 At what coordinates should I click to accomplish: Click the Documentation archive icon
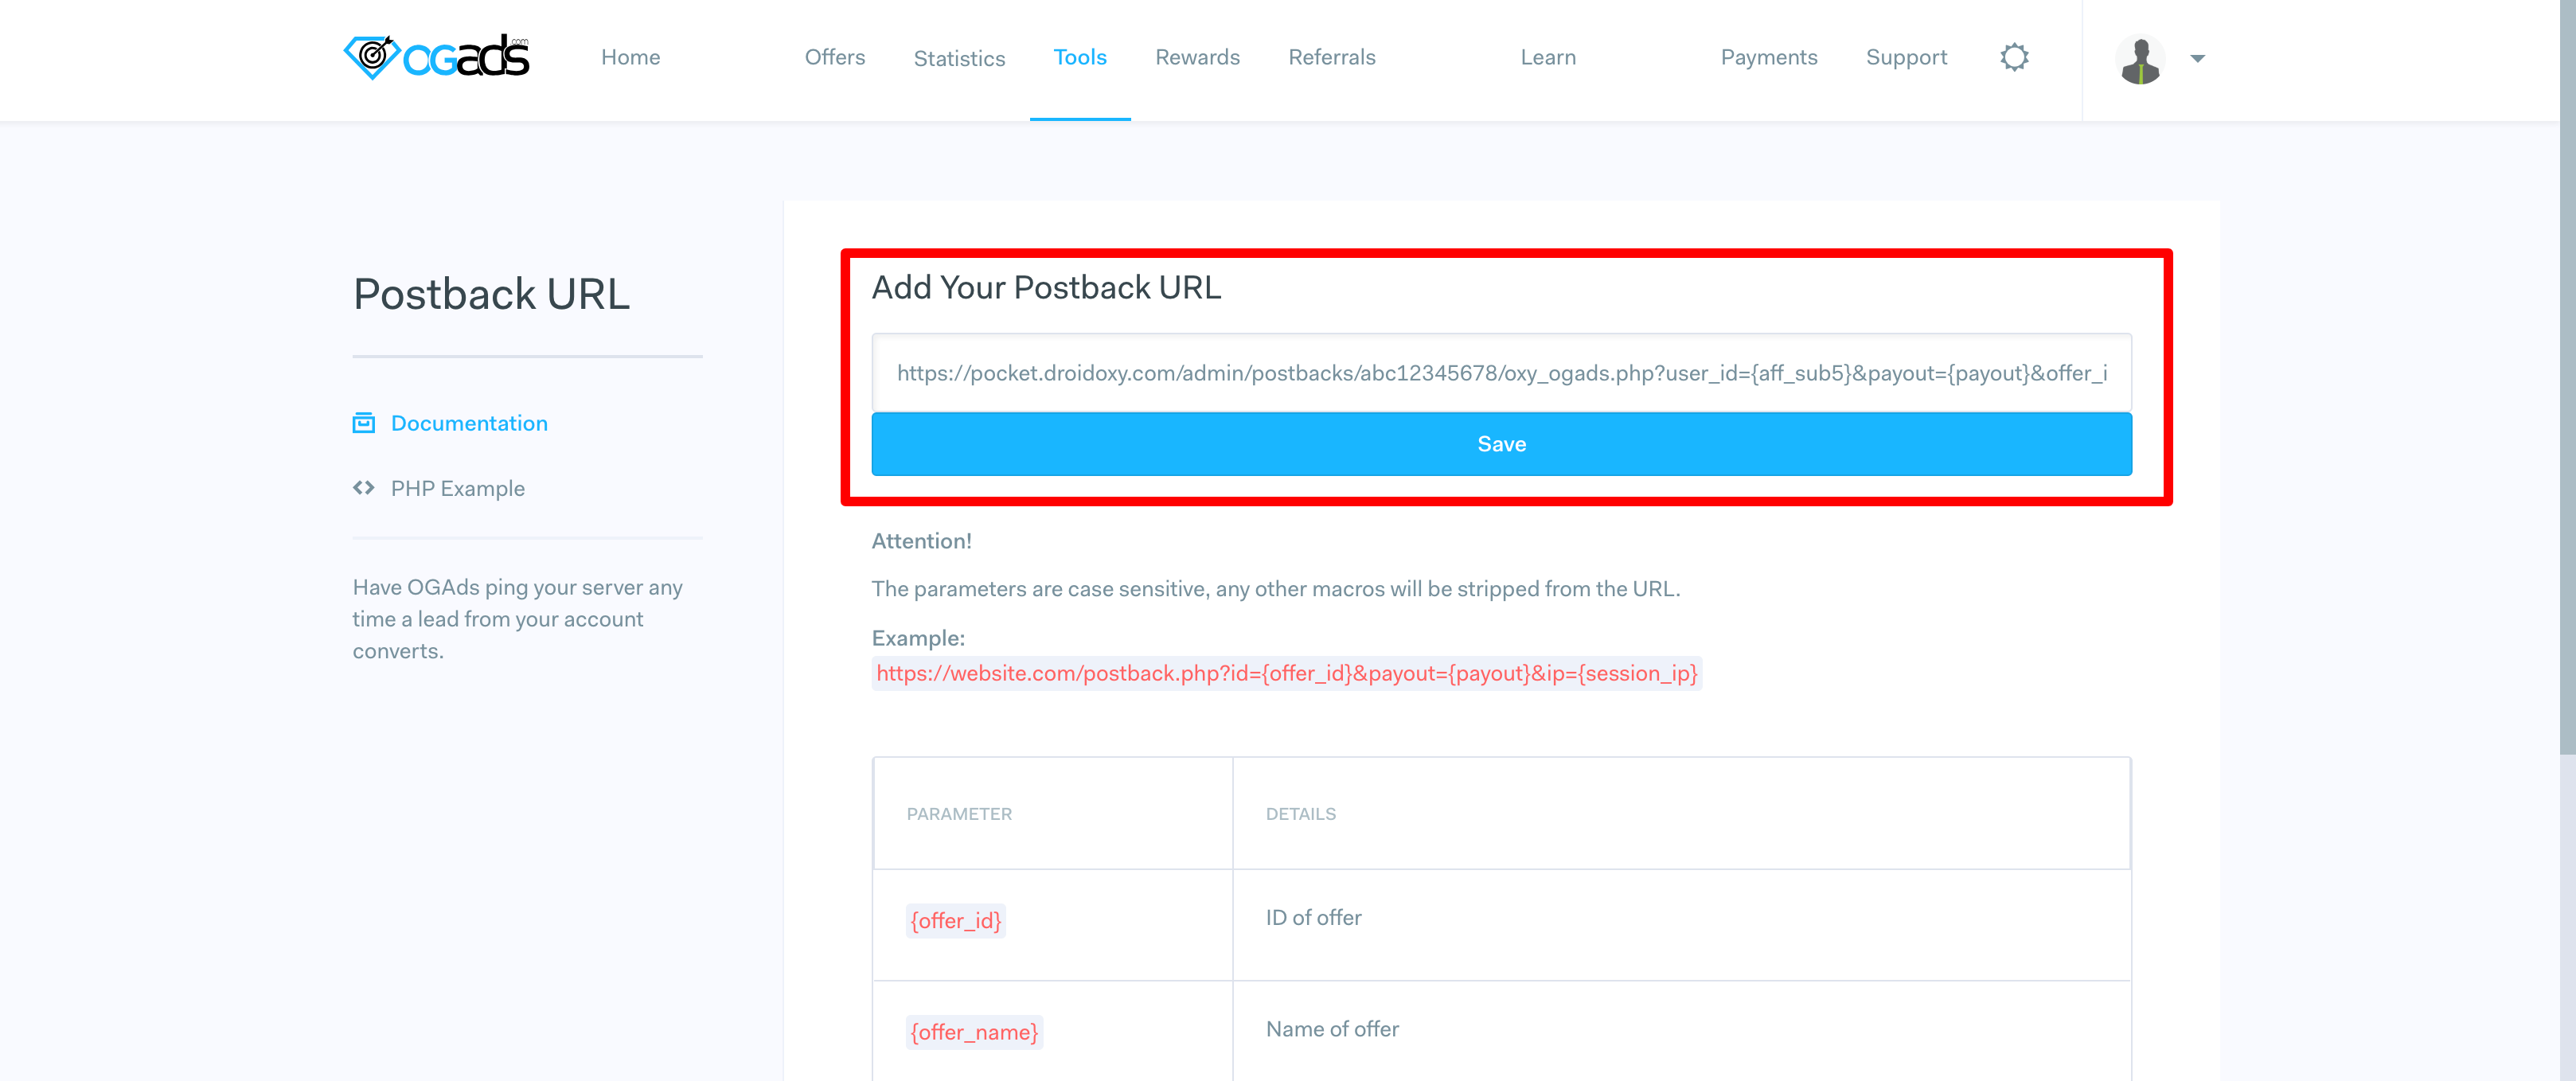[x=364, y=423]
